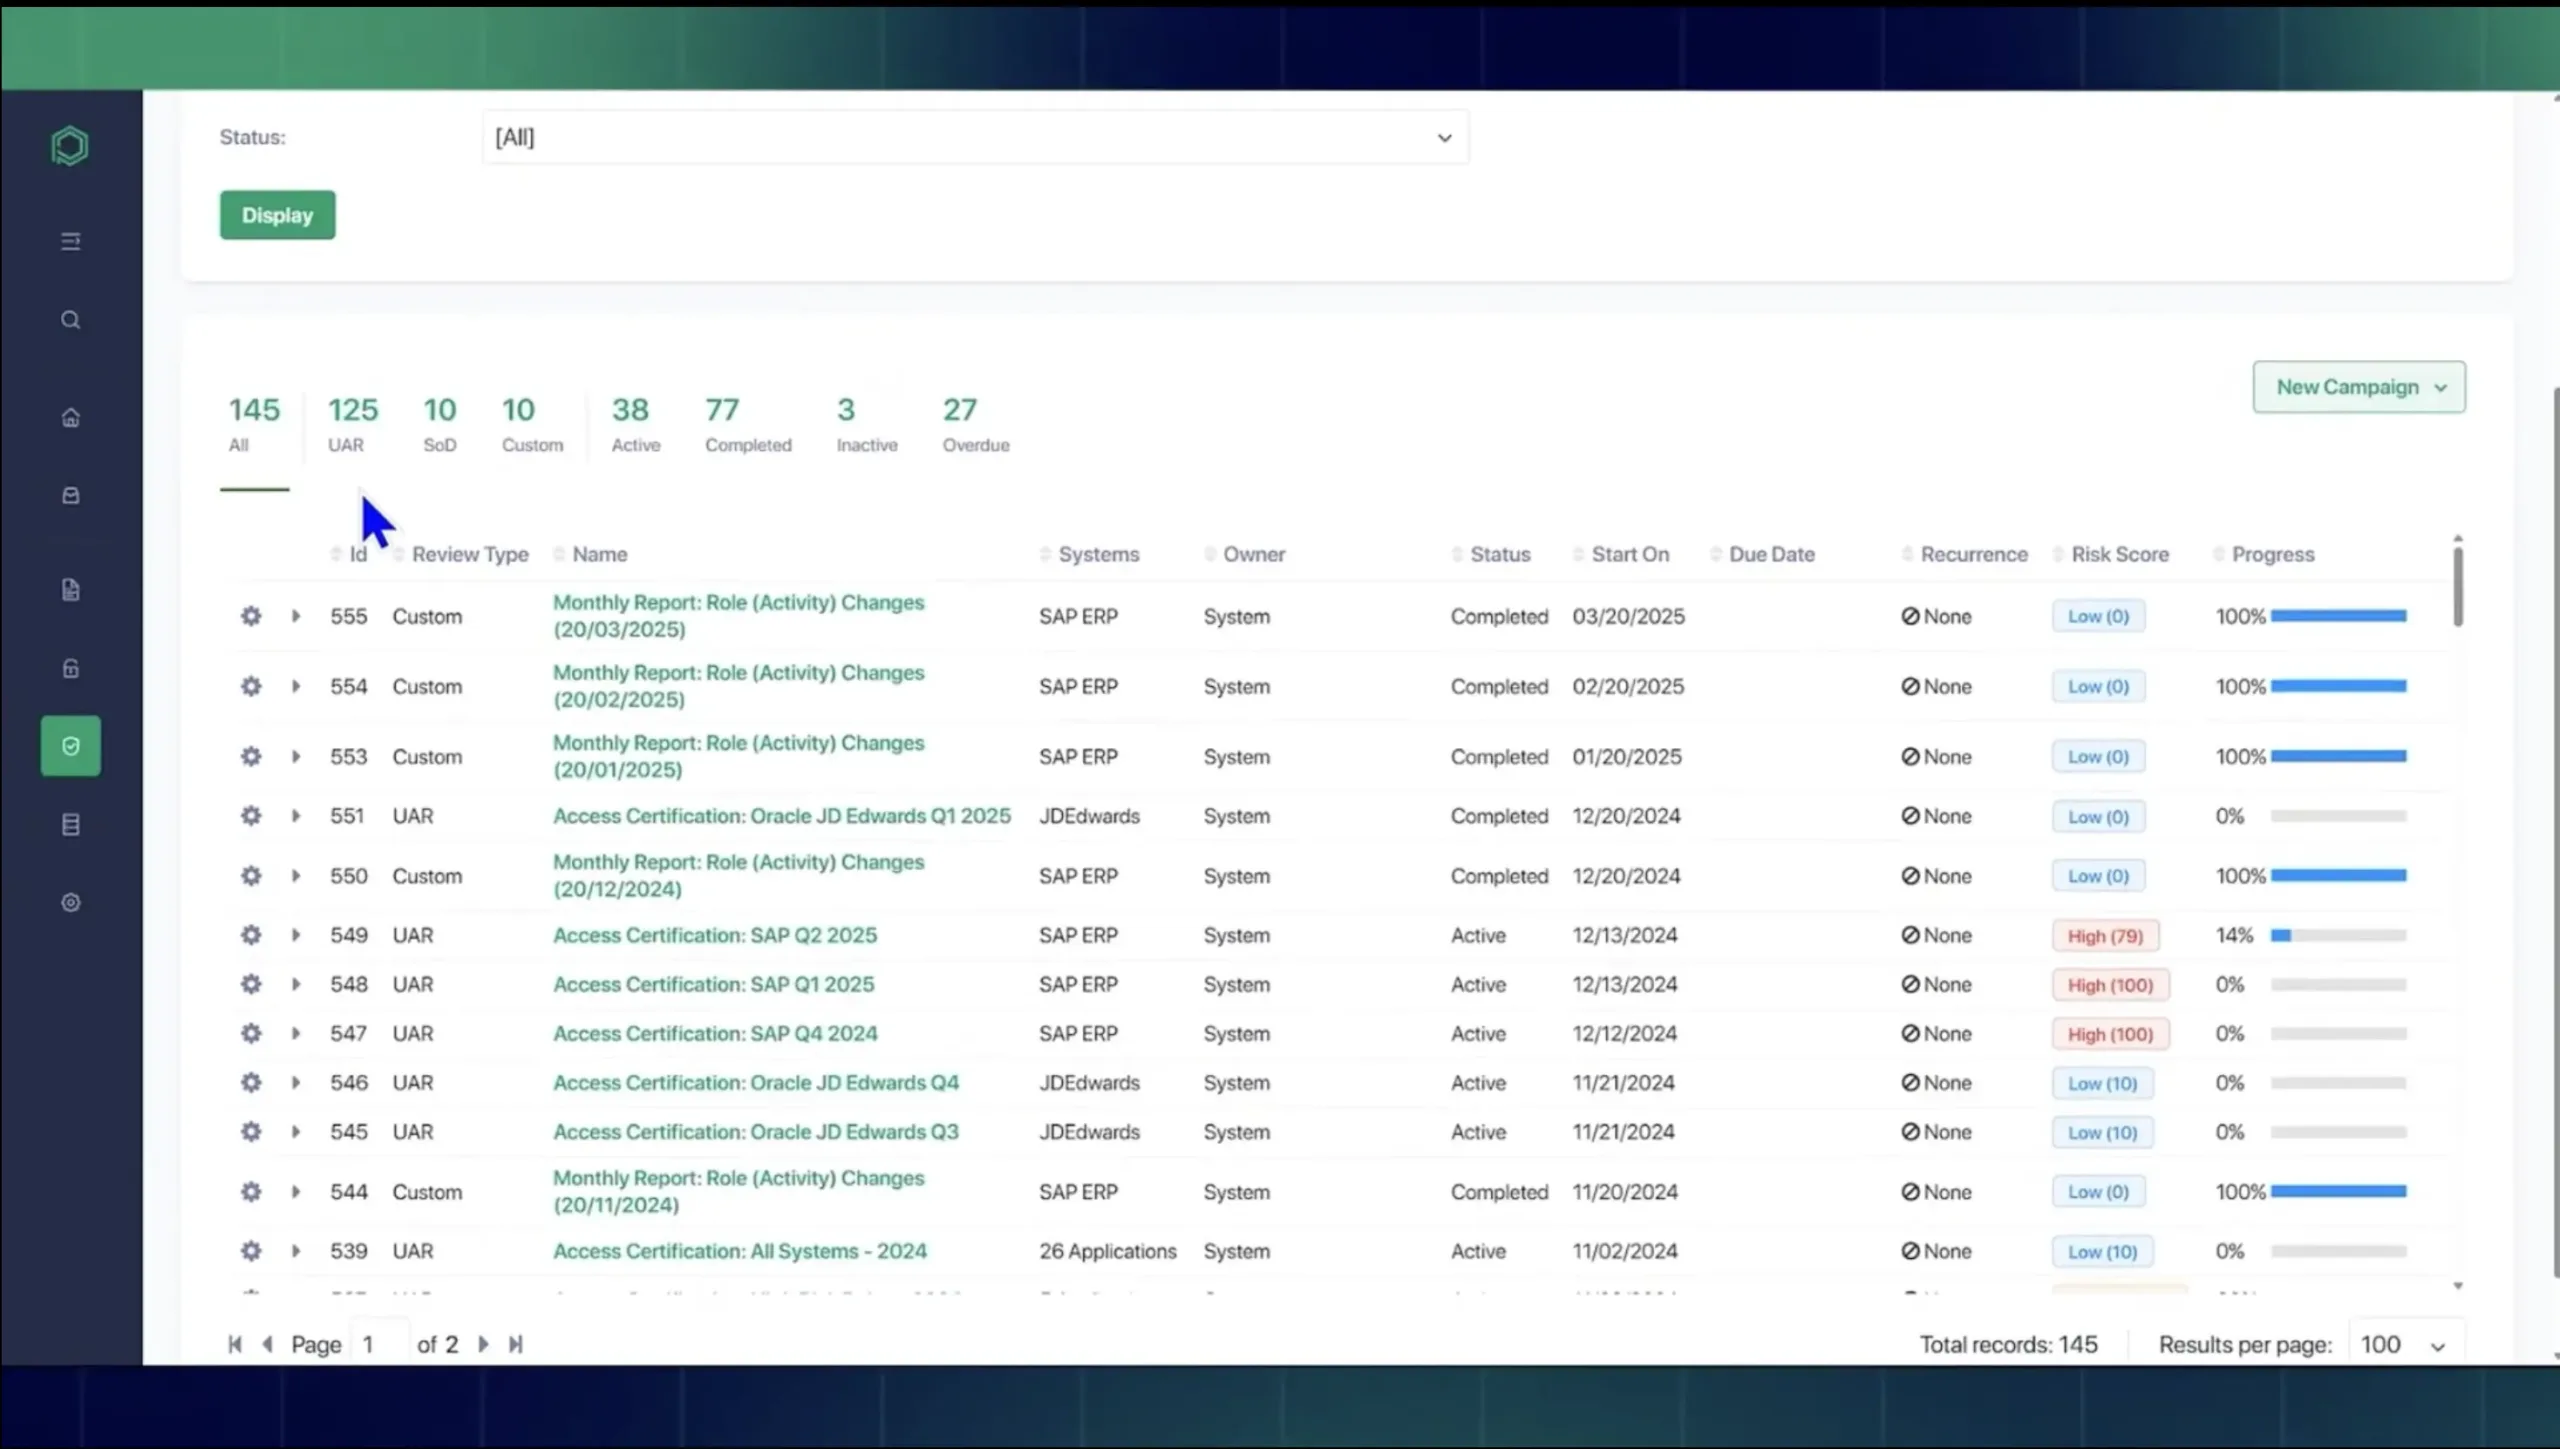
Task: Open the New Campaign dropdown
Action: coord(2357,387)
